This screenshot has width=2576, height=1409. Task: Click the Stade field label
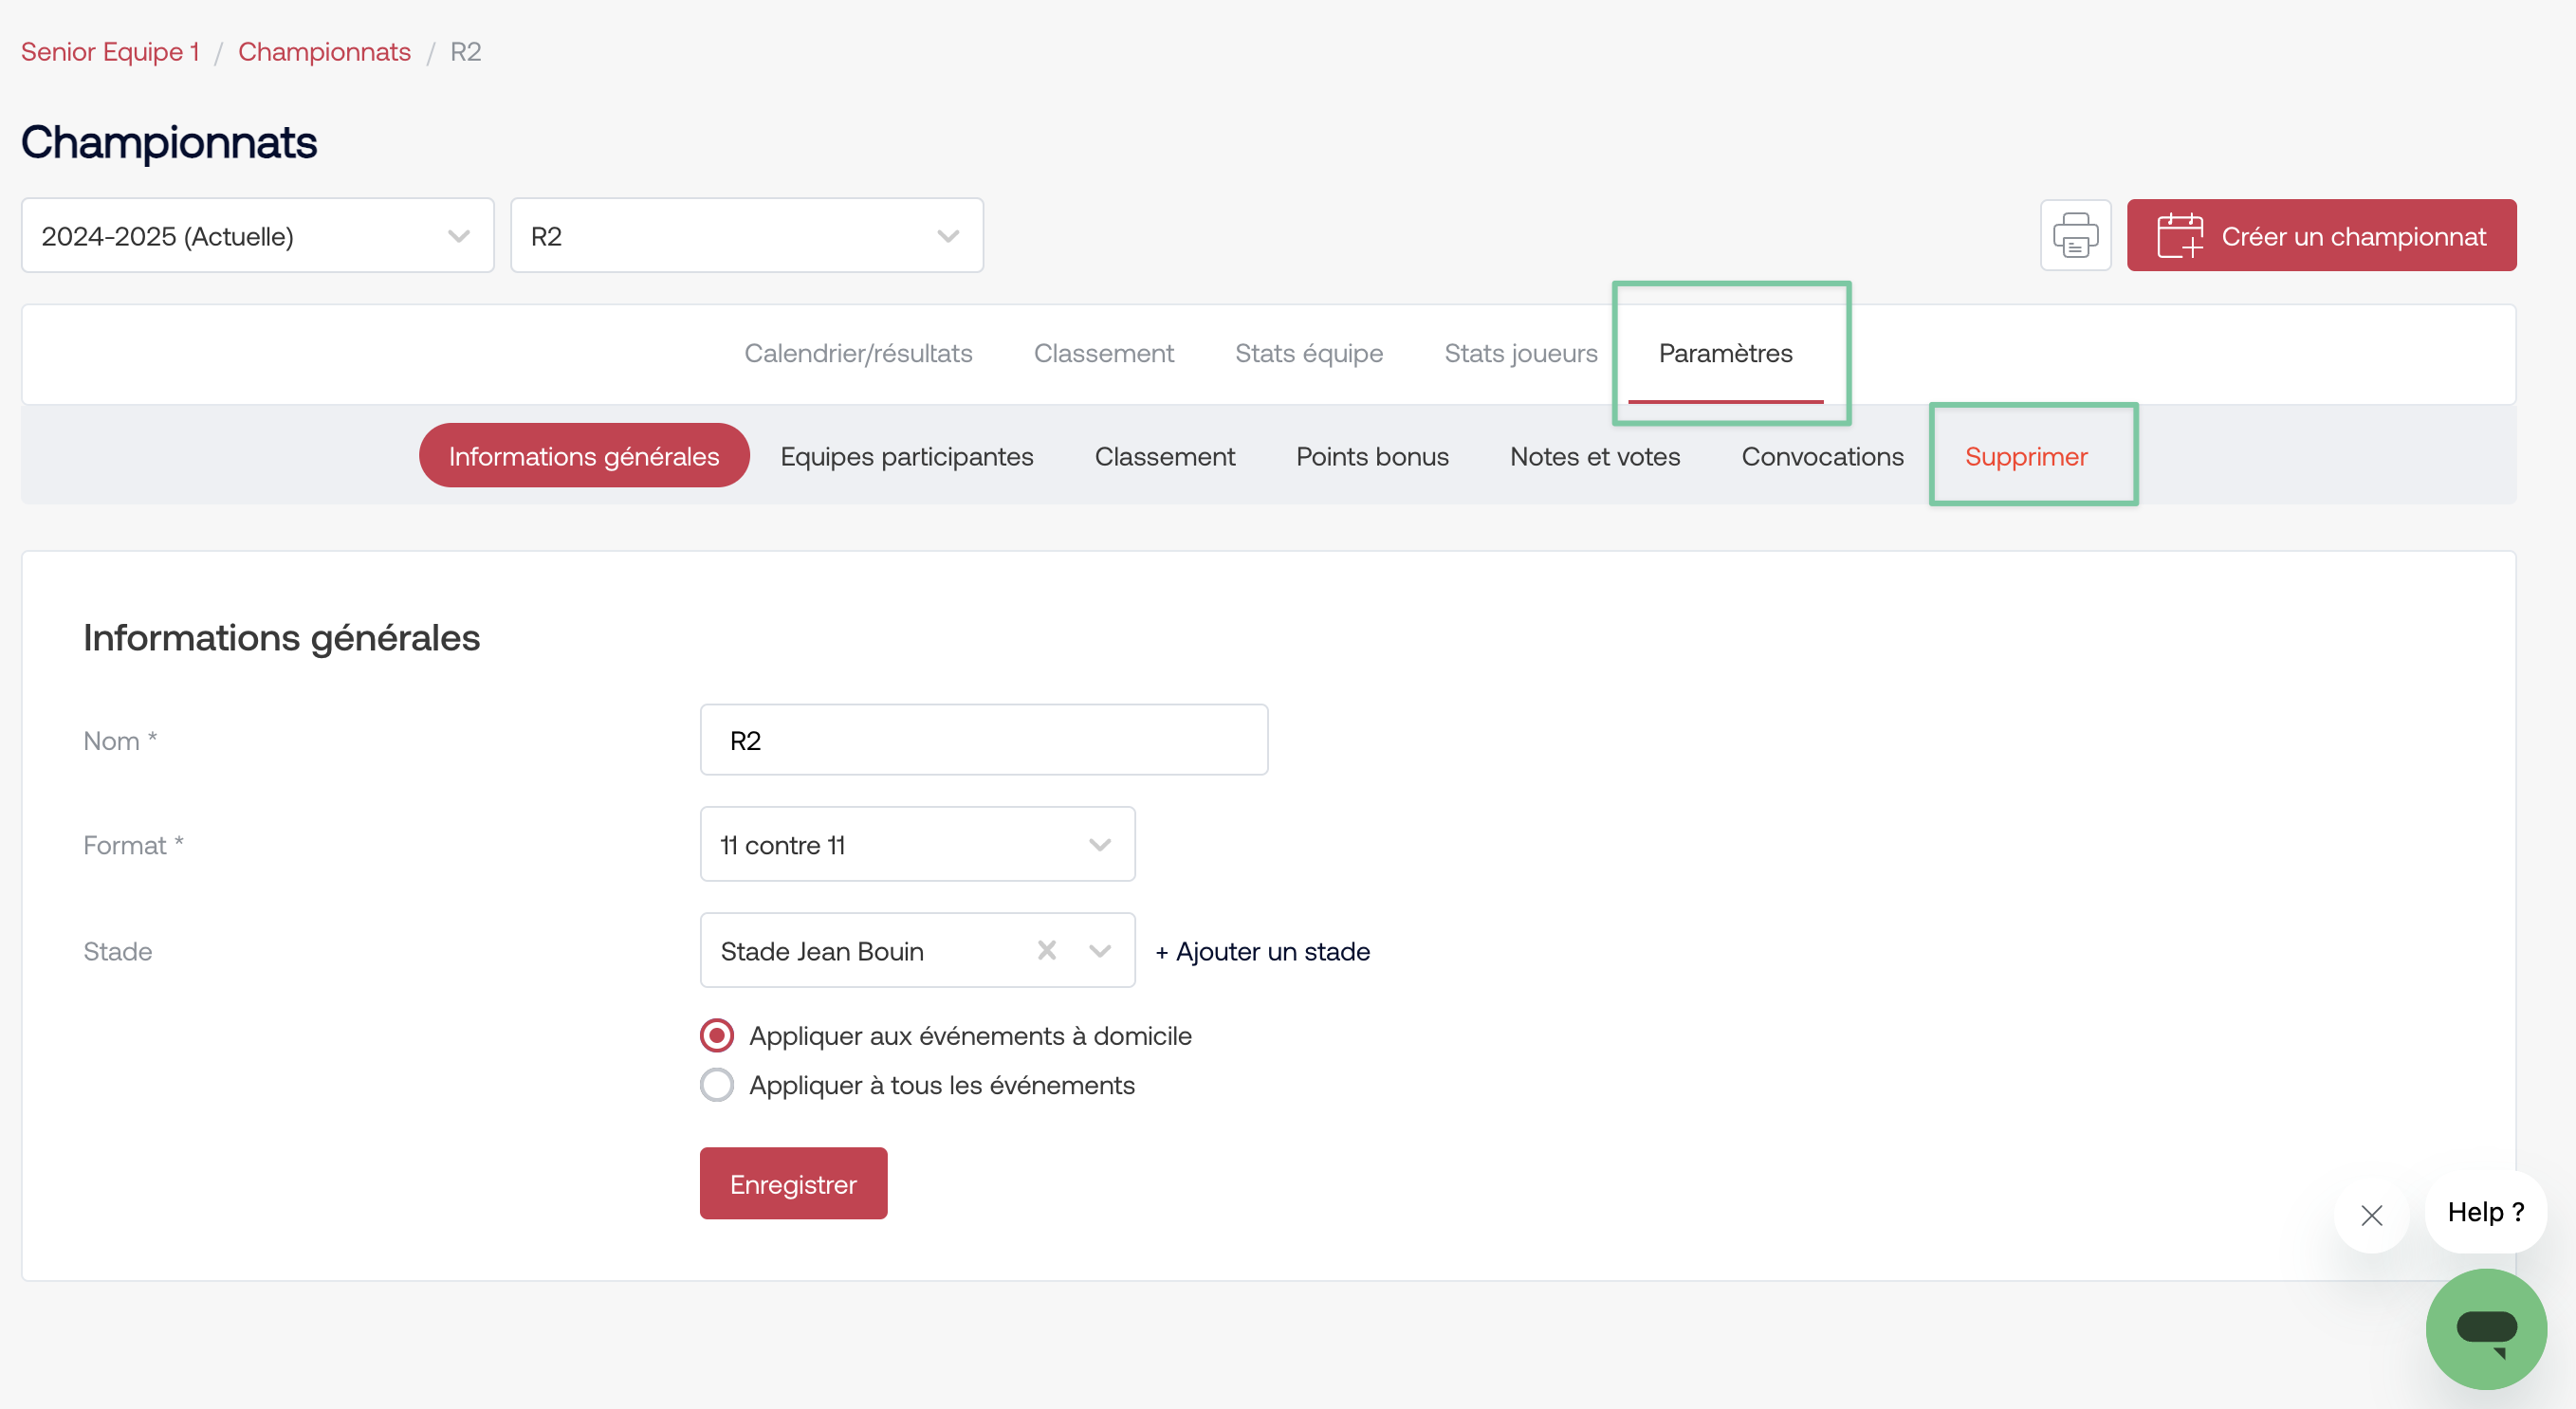[x=117, y=951]
